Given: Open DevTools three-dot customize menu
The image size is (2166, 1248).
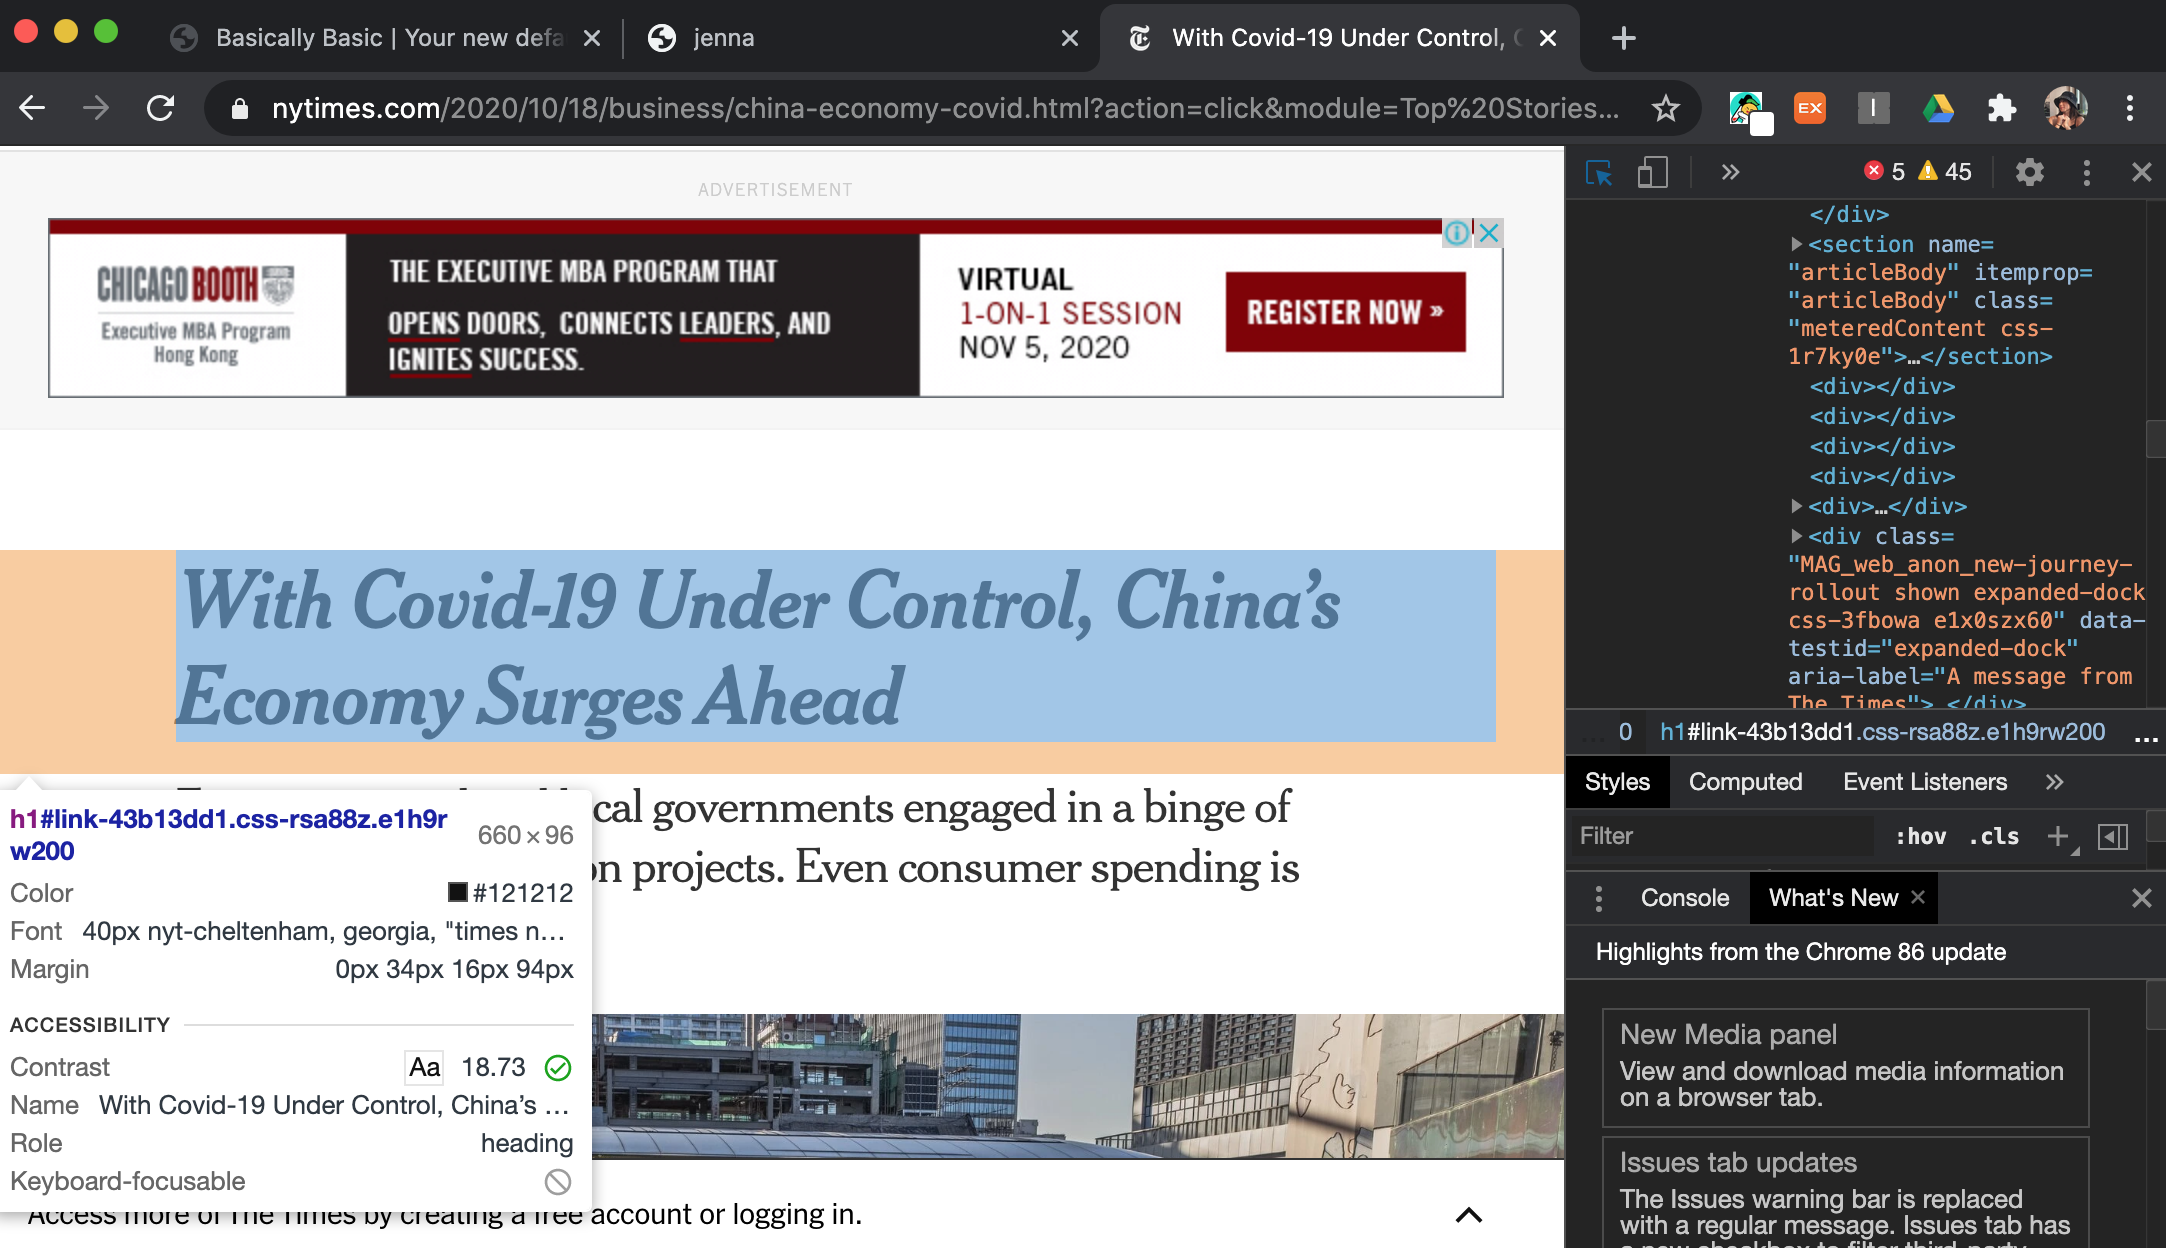Looking at the screenshot, I should [2086, 173].
